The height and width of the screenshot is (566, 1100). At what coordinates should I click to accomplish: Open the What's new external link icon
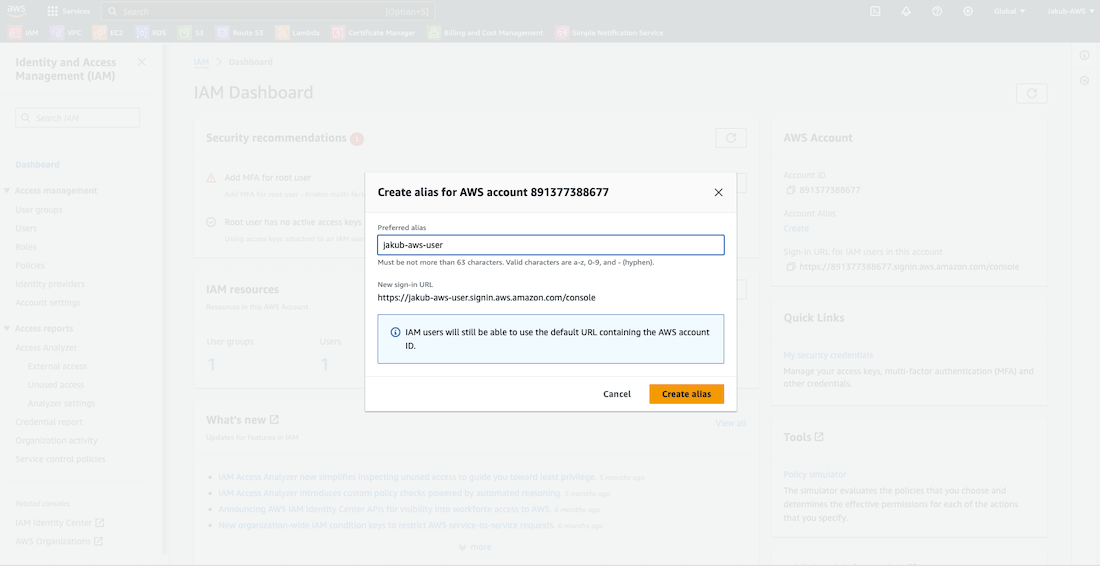(274, 419)
